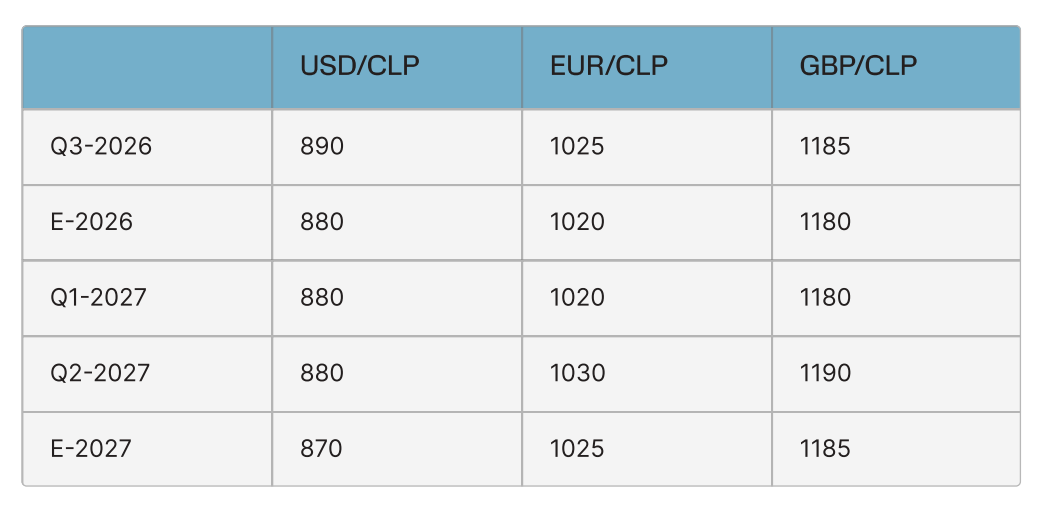Click the USD/CLP column header
Screen dimensions: 1051x520
coord(397,67)
